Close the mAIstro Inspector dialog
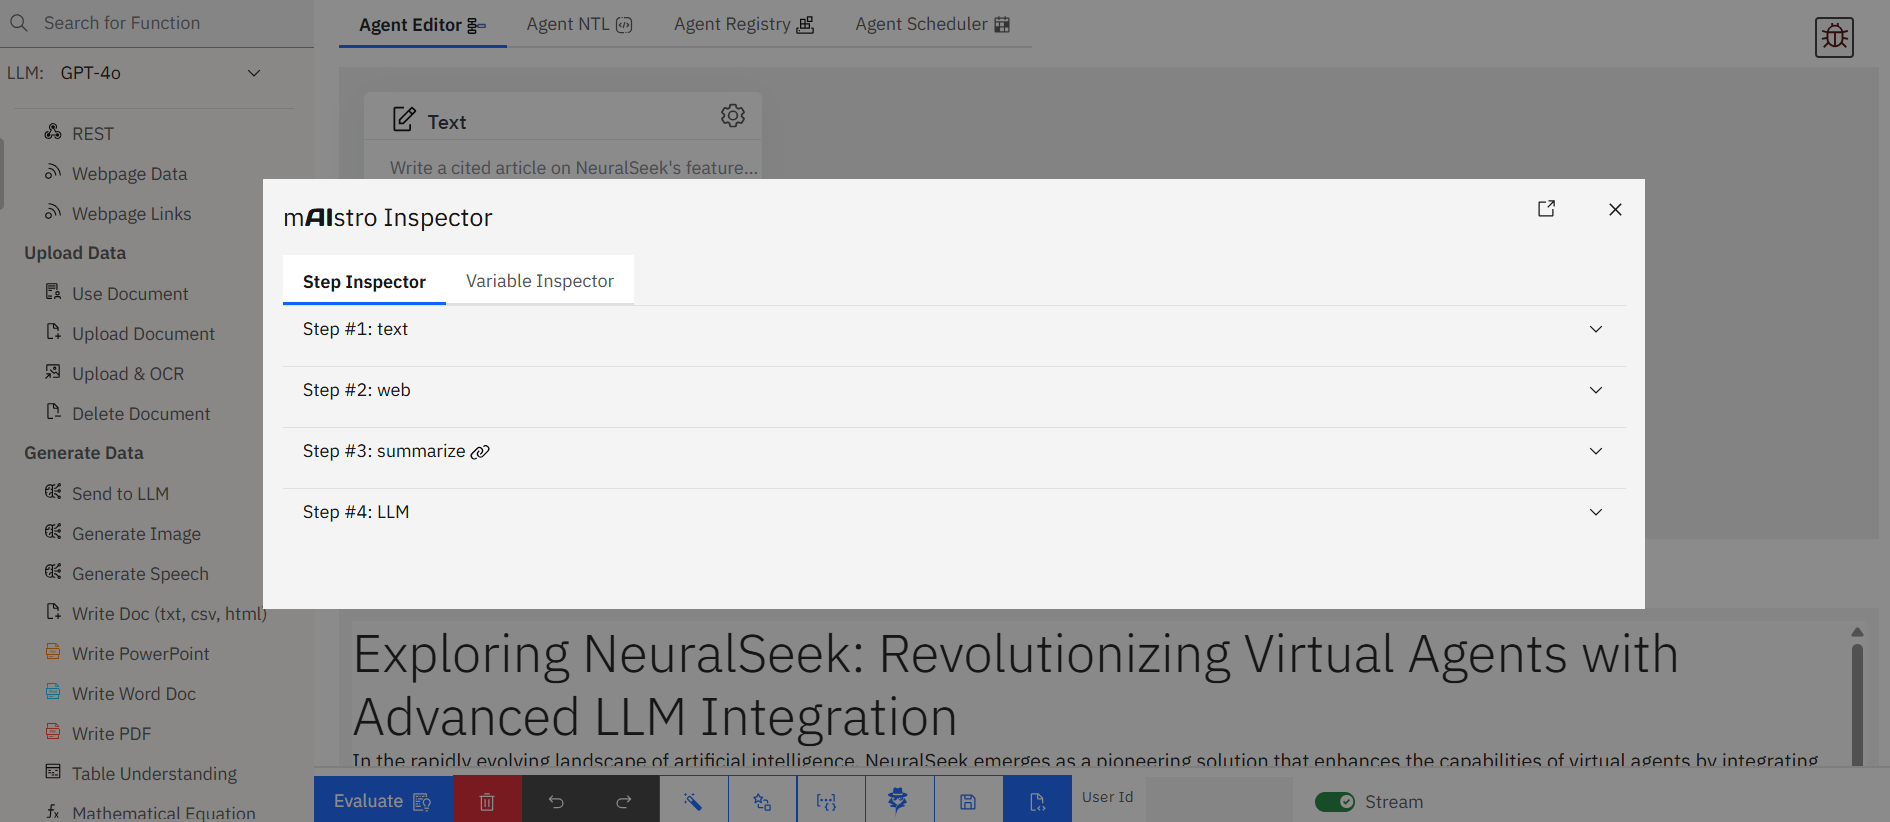Image resolution: width=1890 pixels, height=822 pixels. click(x=1615, y=209)
